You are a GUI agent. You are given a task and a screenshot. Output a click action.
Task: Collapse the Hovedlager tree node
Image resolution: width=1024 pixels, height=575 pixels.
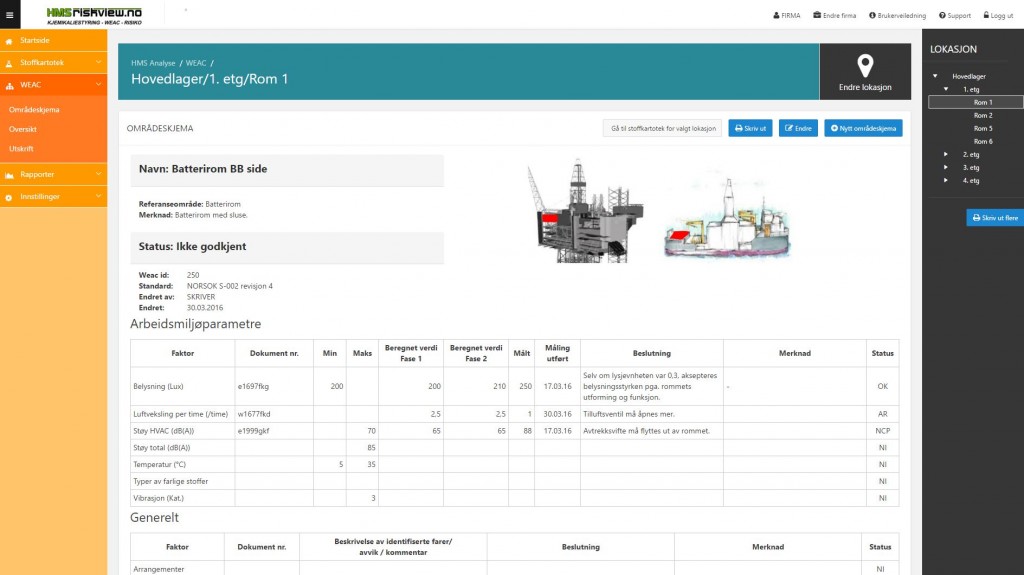935,76
